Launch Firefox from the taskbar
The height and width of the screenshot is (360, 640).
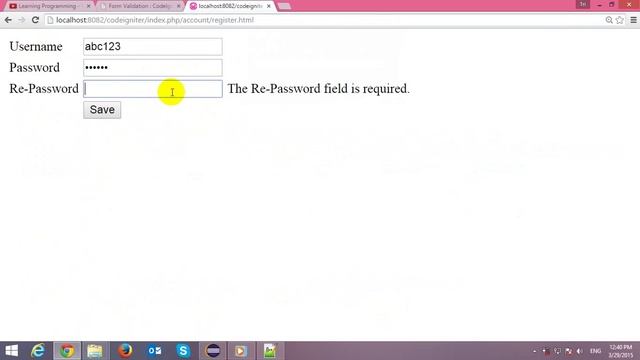125,351
